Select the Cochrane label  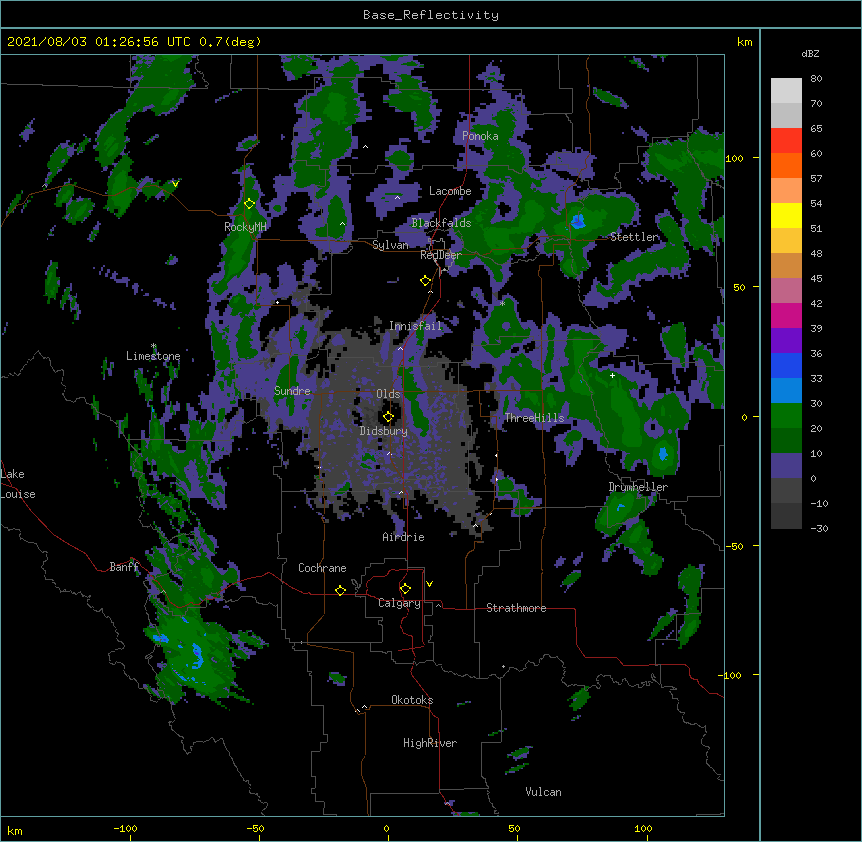click(x=322, y=568)
